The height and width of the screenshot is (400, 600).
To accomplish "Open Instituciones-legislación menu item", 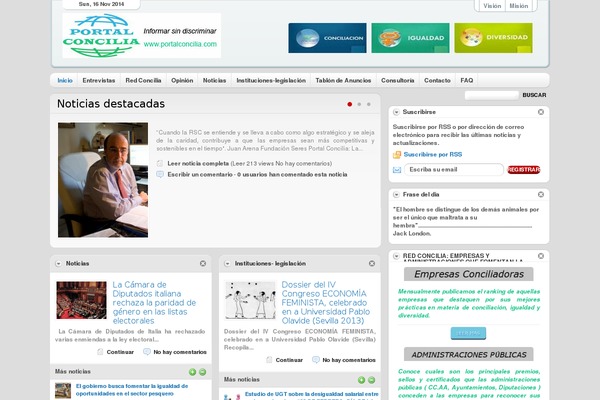I will coord(271,80).
